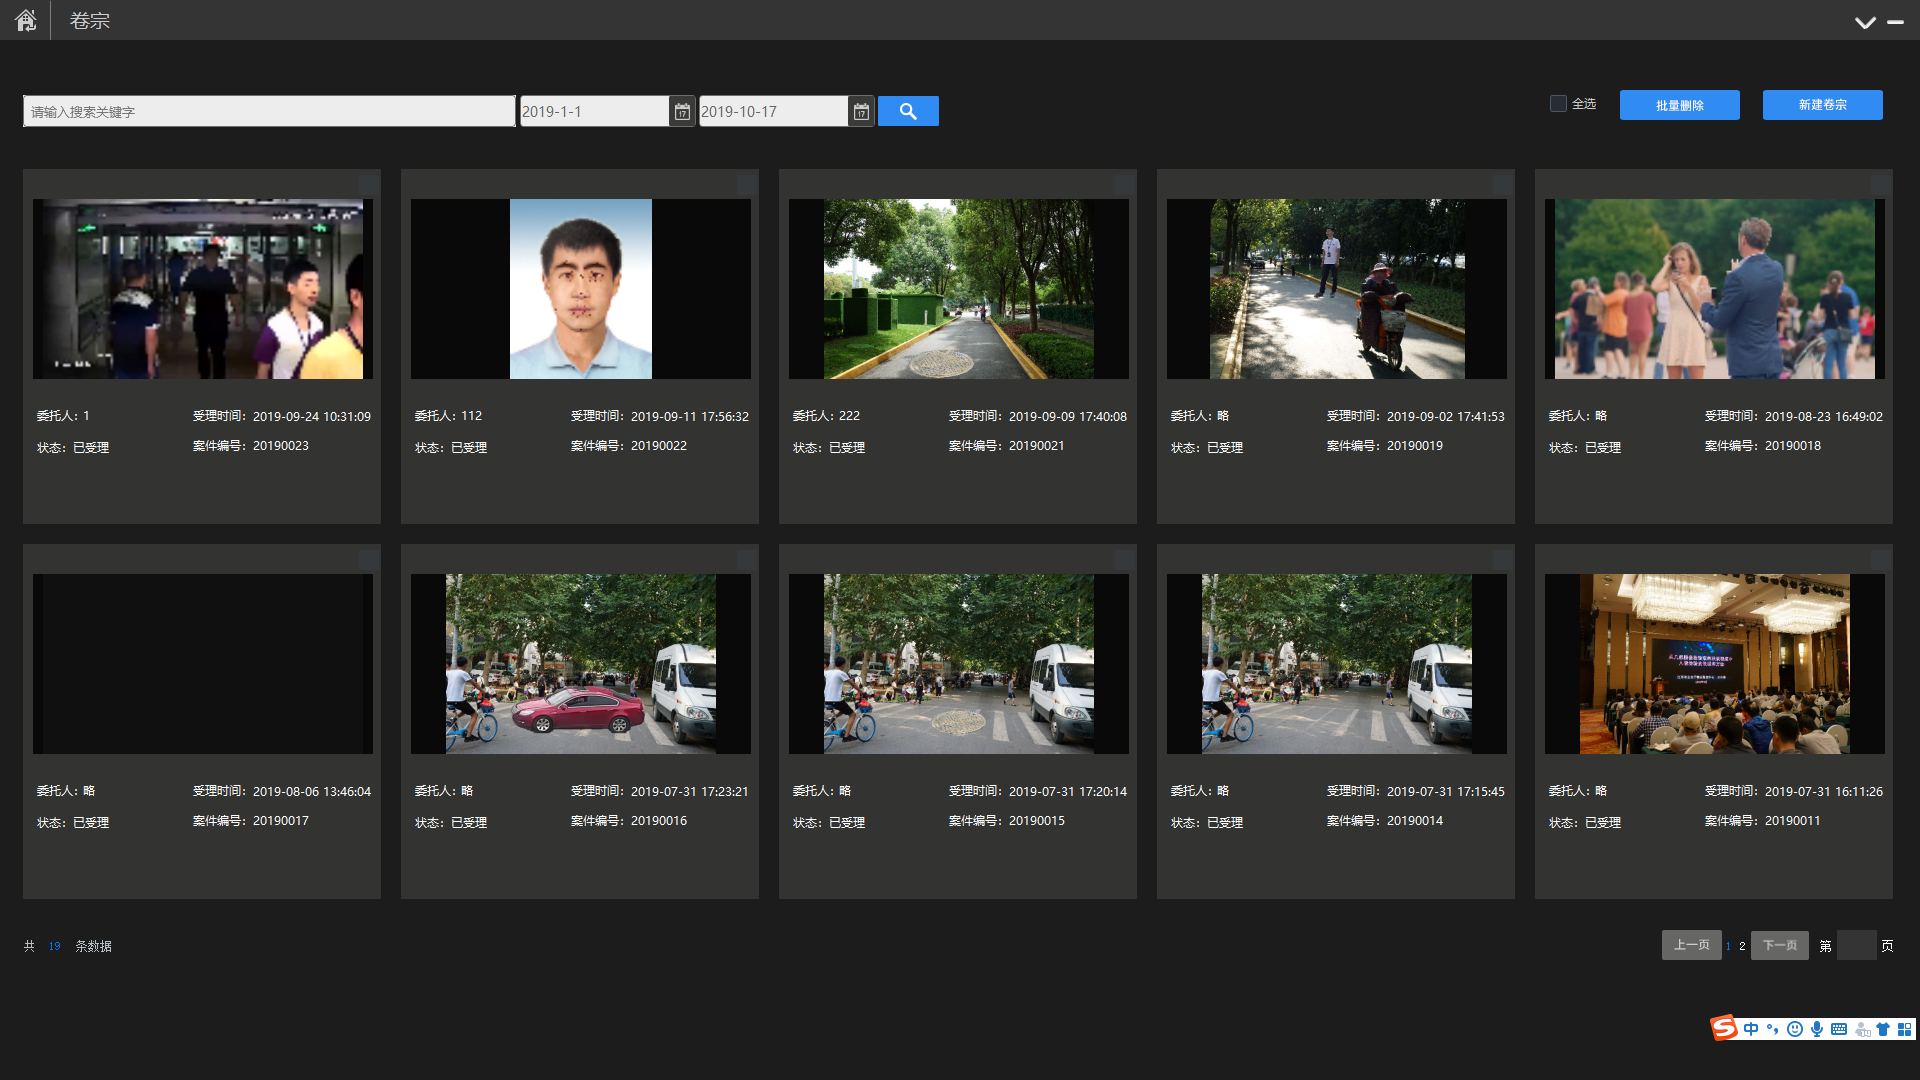The height and width of the screenshot is (1080, 1920).
Task: Tick the checkbox on case 20190015 card
Action: (x=1124, y=559)
